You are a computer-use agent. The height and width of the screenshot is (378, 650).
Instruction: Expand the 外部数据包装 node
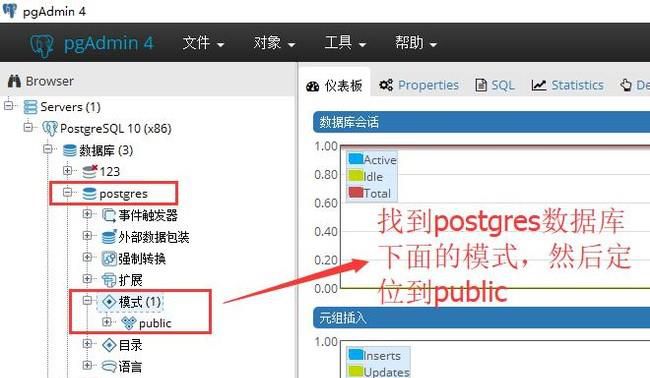pyautogui.click(x=87, y=235)
